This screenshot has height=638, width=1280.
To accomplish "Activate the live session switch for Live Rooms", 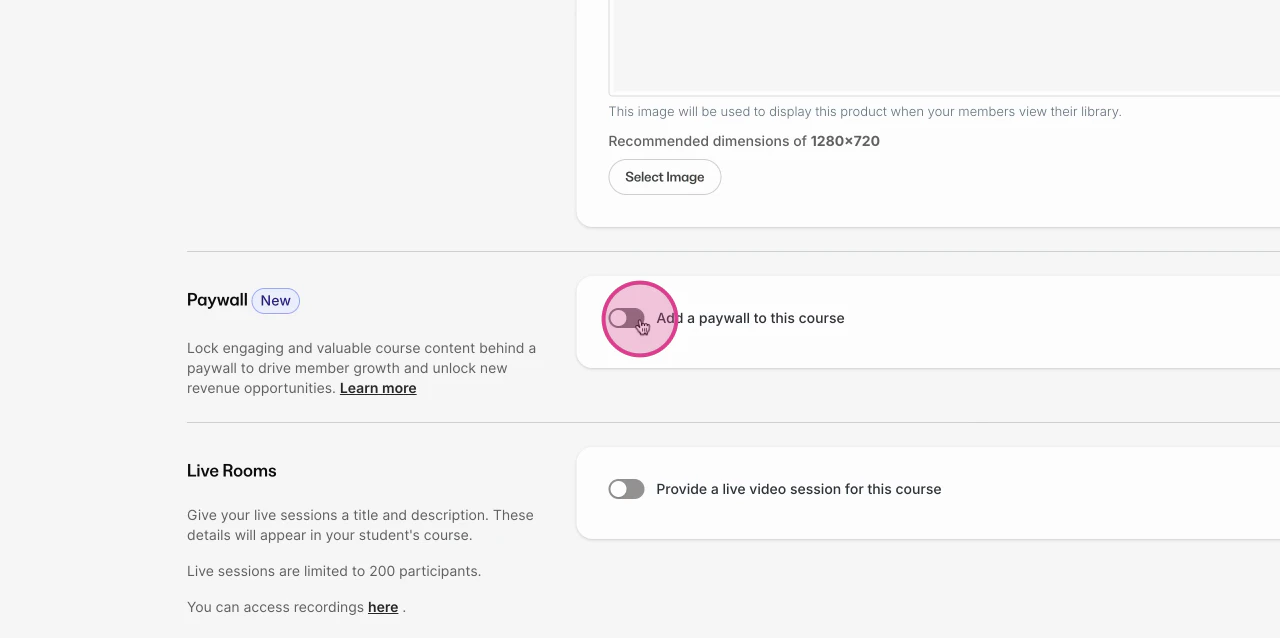I will (x=626, y=489).
